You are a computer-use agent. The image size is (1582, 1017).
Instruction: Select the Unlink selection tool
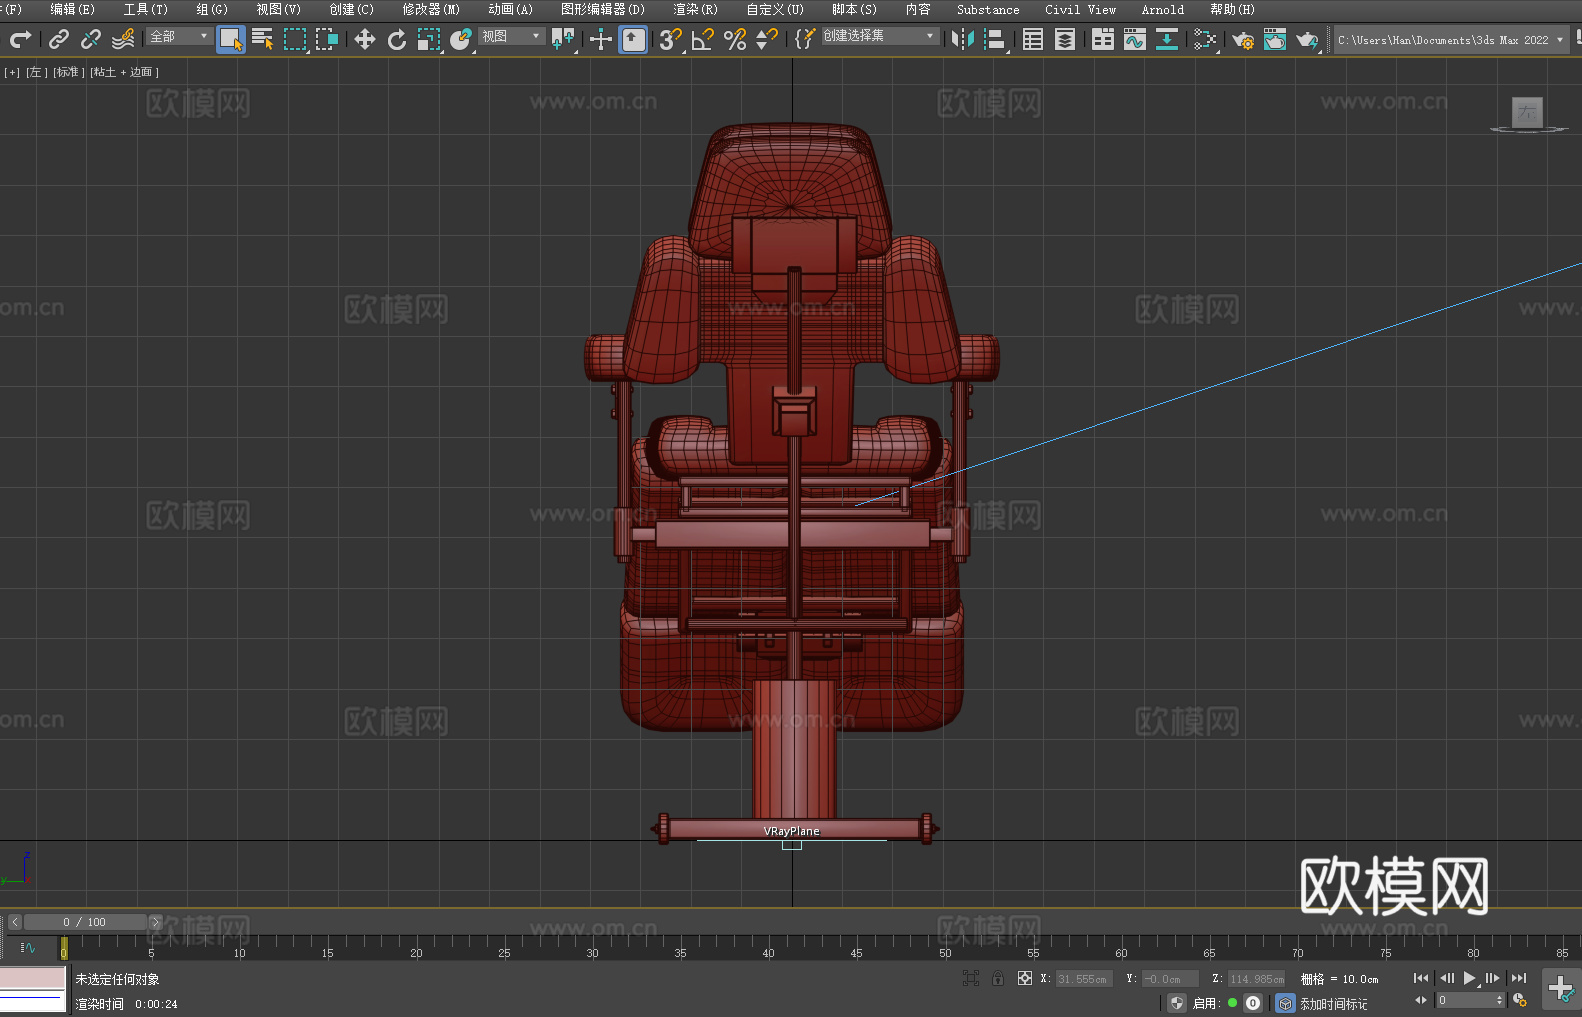tap(91, 39)
